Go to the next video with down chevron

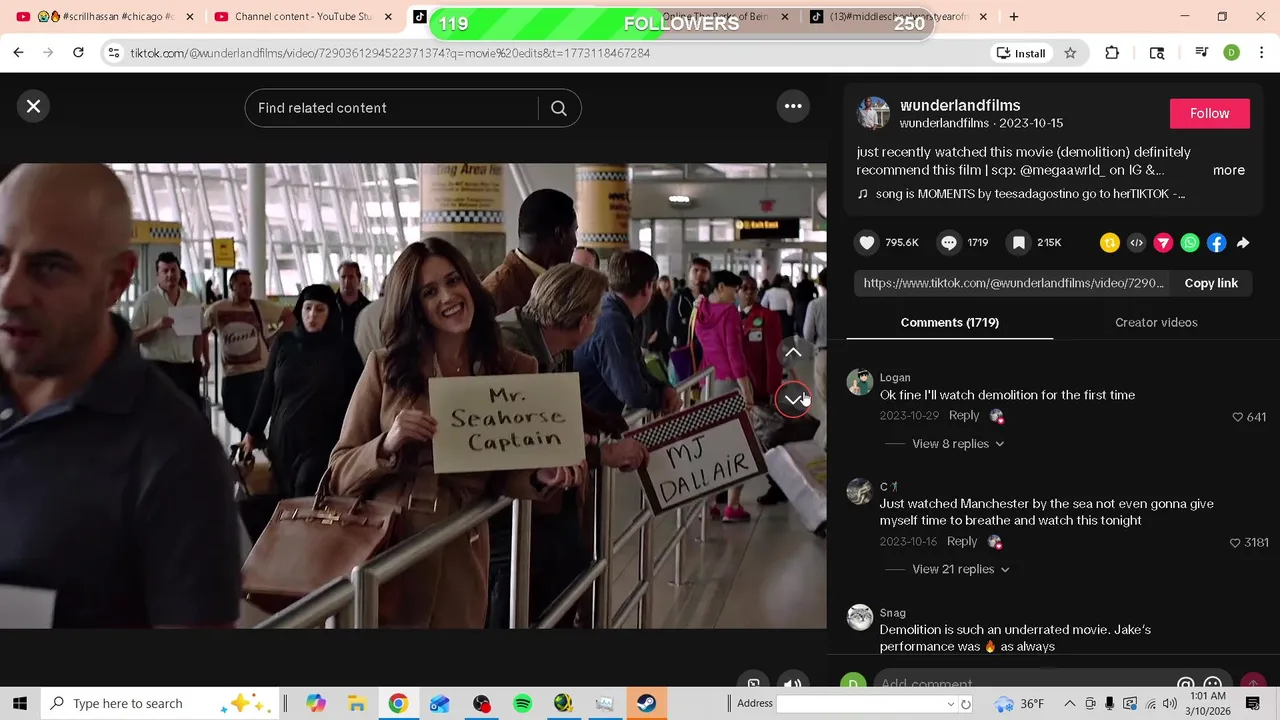coord(793,400)
